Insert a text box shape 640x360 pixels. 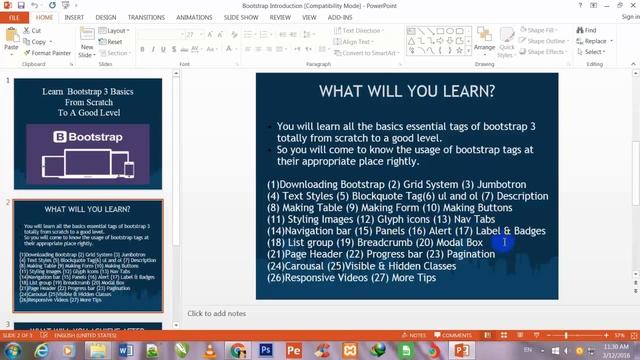tap(411, 31)
